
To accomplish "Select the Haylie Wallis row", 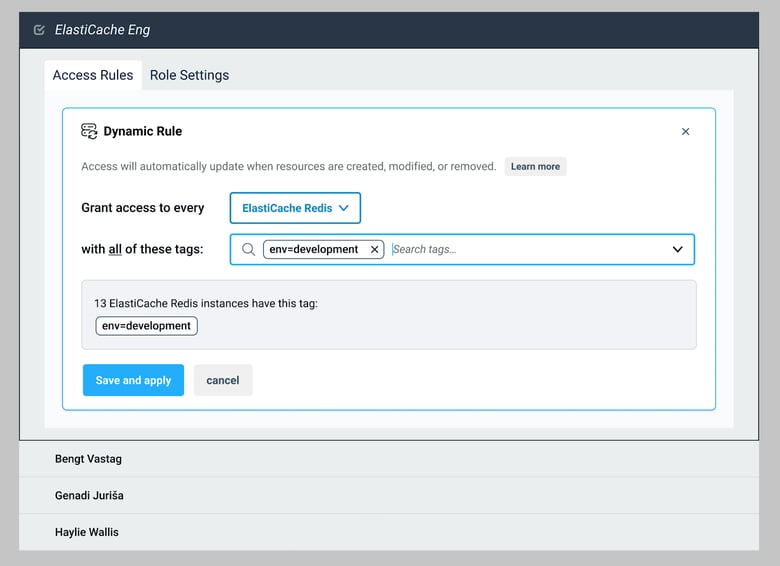I will point(86,532).
